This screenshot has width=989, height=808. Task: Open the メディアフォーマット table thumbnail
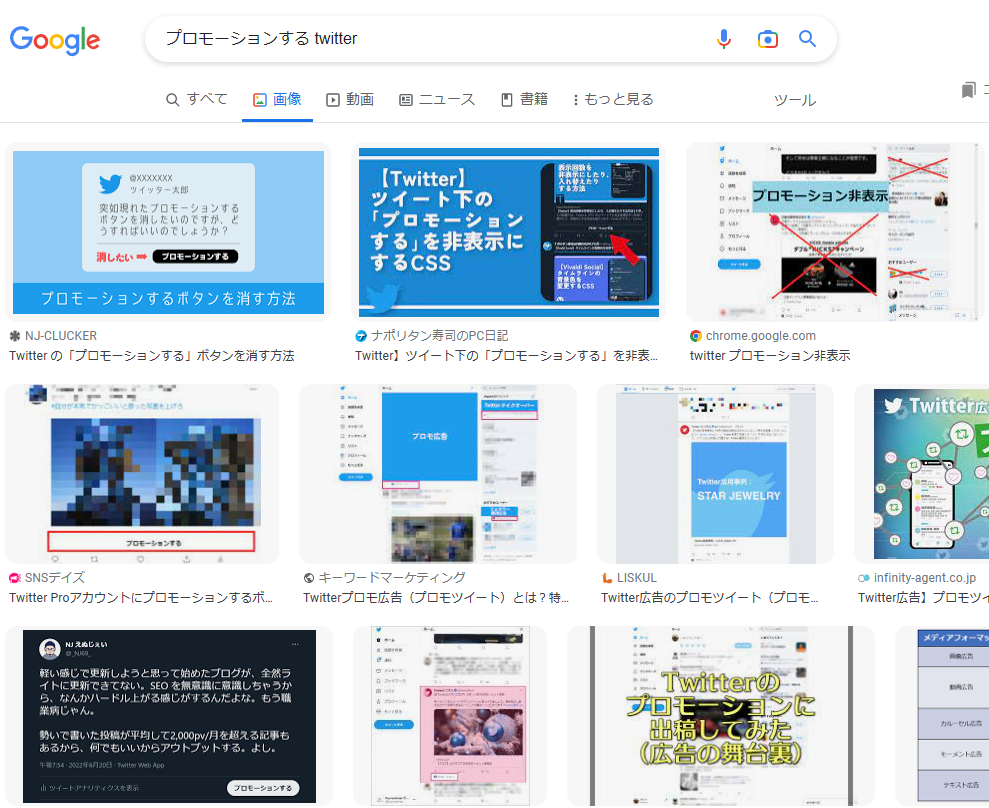942,716
